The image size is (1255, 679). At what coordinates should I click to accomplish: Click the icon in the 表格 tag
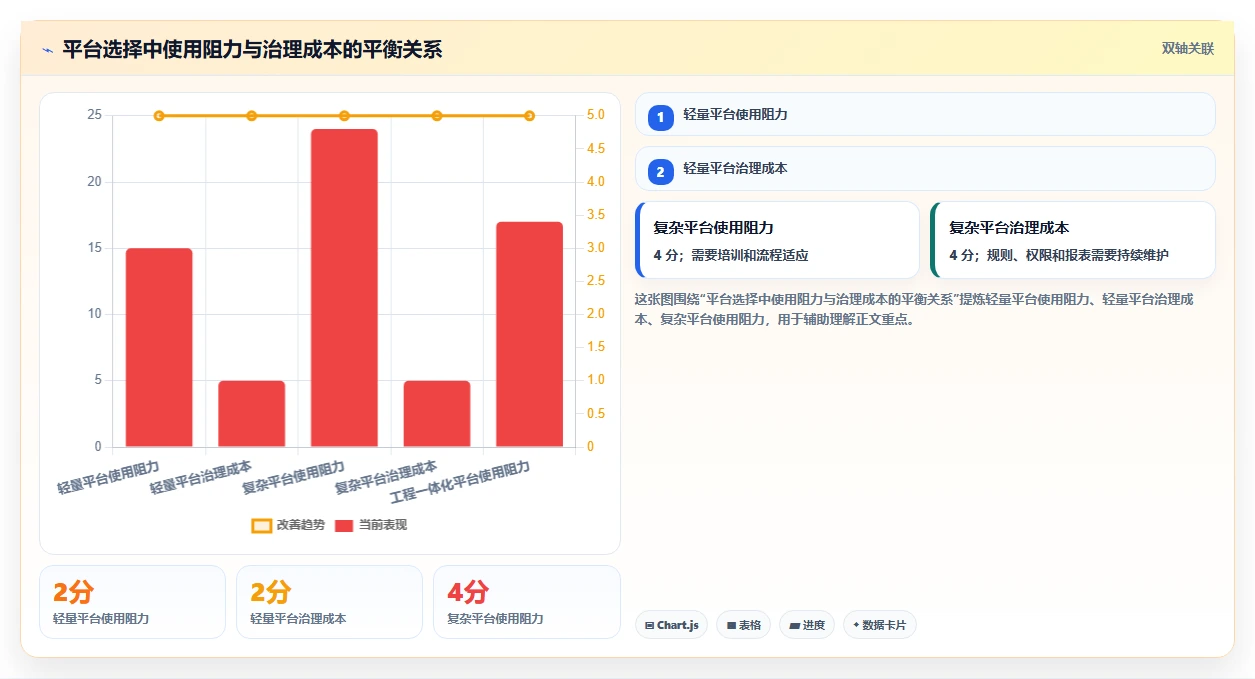[x=731, y=625]
